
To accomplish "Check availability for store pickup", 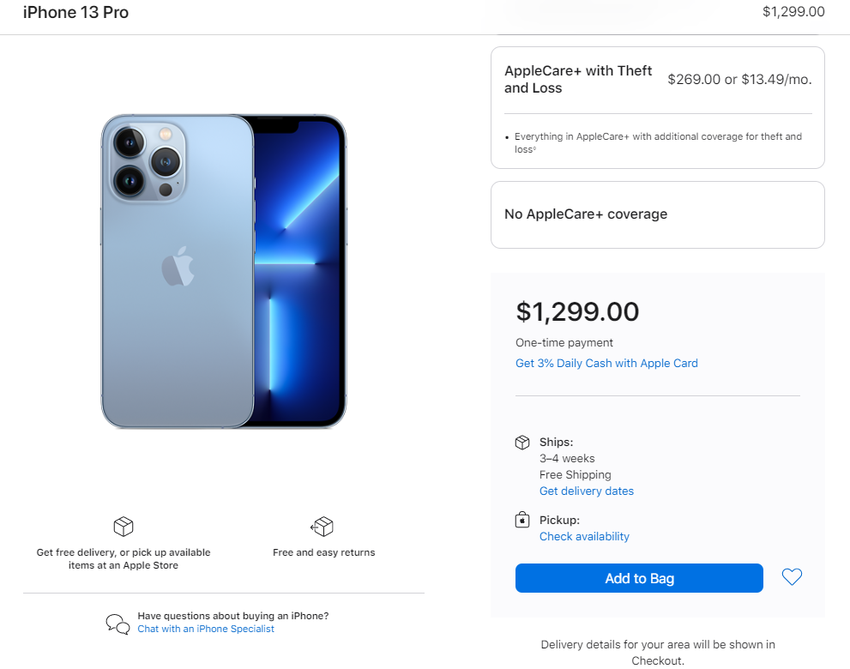I will coord(584,536).
